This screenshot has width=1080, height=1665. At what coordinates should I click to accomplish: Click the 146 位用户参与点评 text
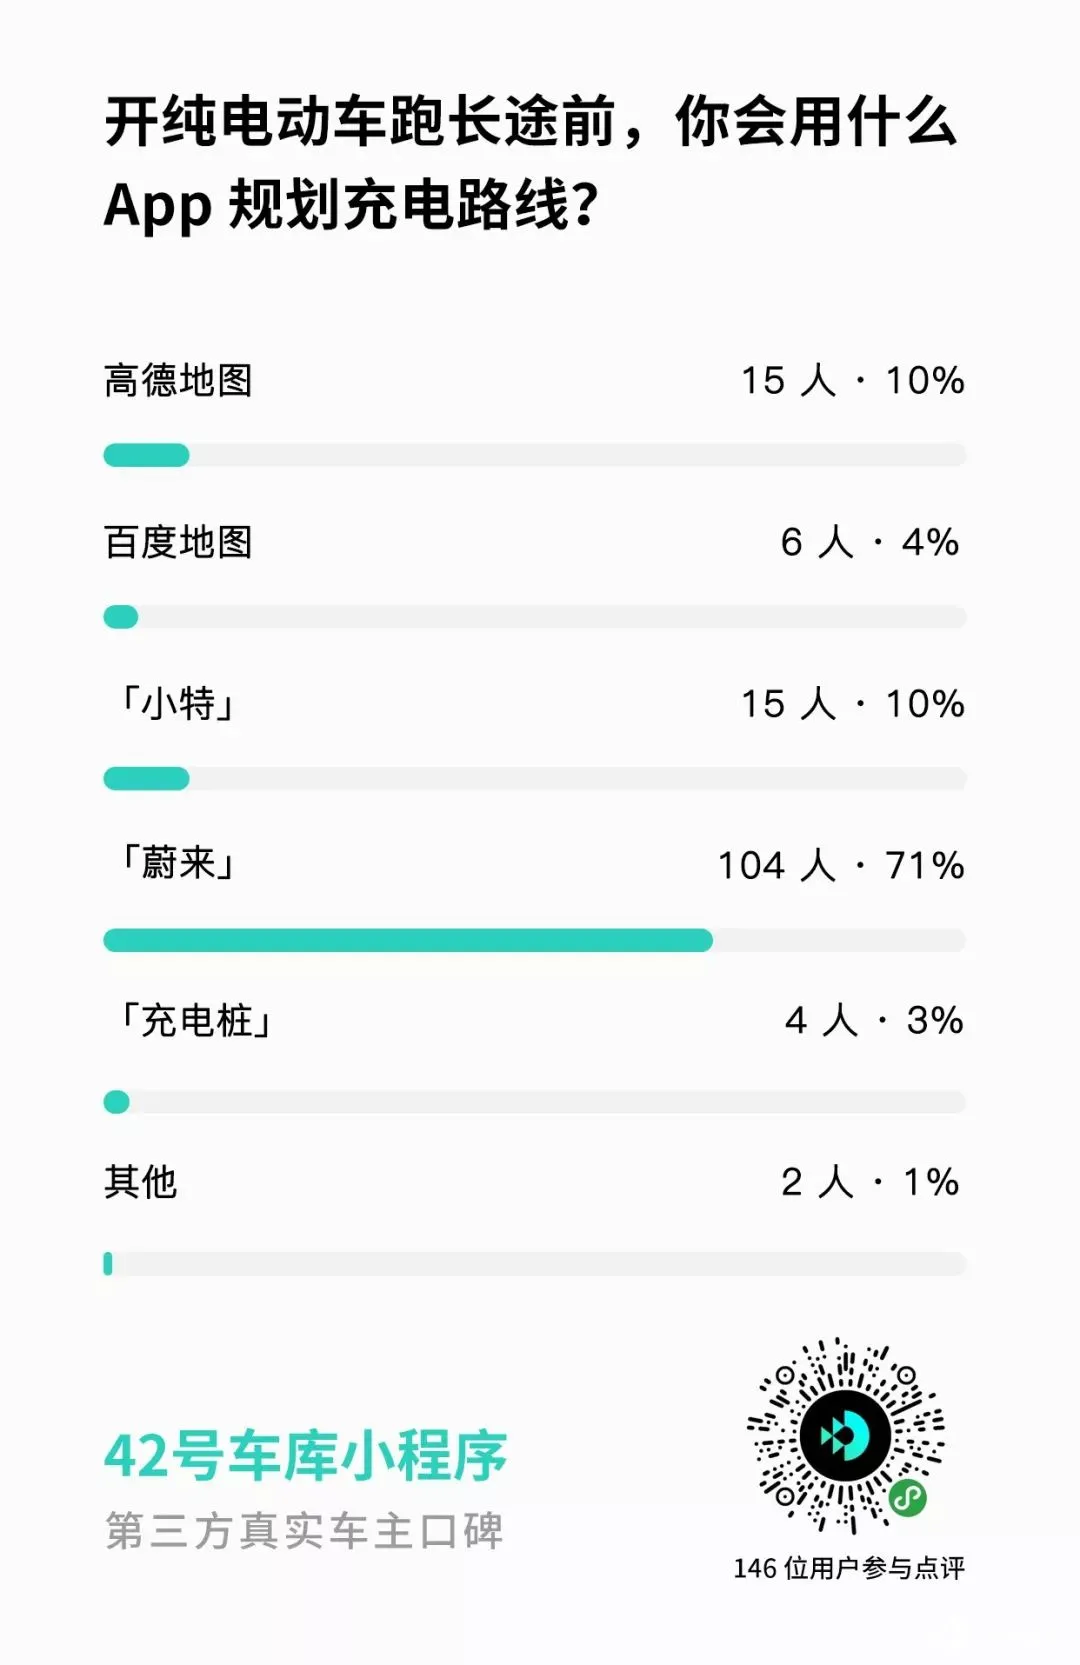coord(849,1568)
